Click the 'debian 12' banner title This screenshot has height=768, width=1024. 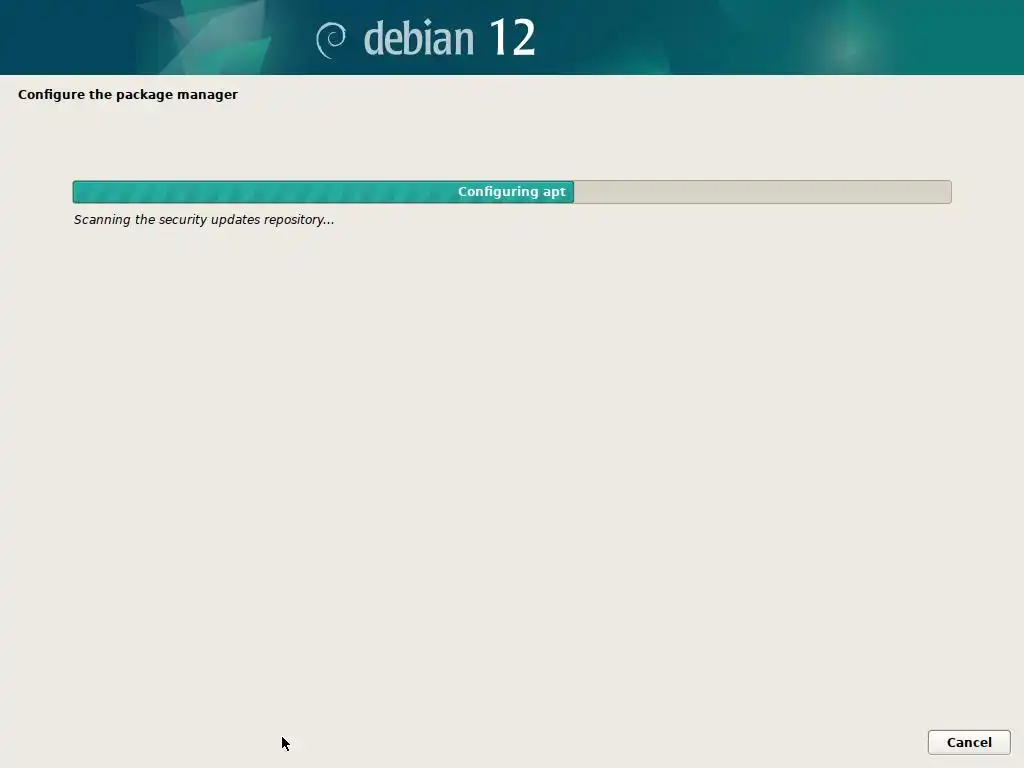449,38
